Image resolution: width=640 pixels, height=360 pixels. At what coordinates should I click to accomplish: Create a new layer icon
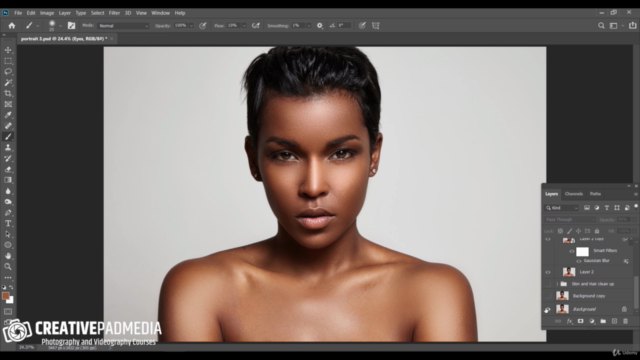coord(614,321)
